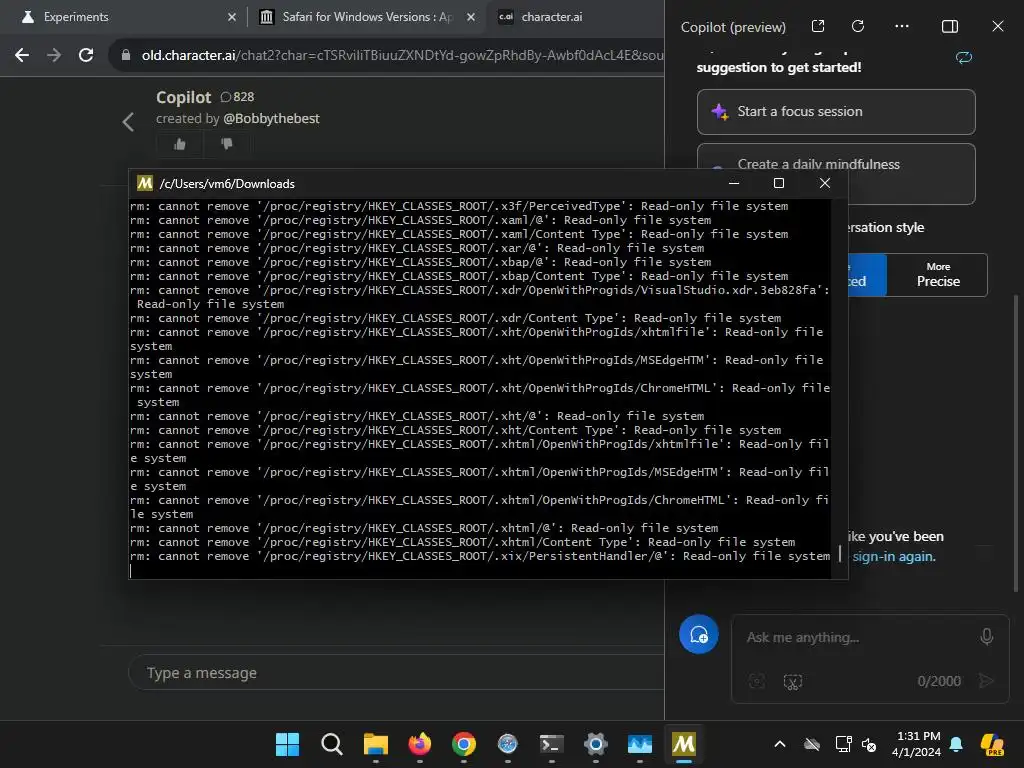Click the Copilot character name heading
1024x768 pixels.
point(184,97)
